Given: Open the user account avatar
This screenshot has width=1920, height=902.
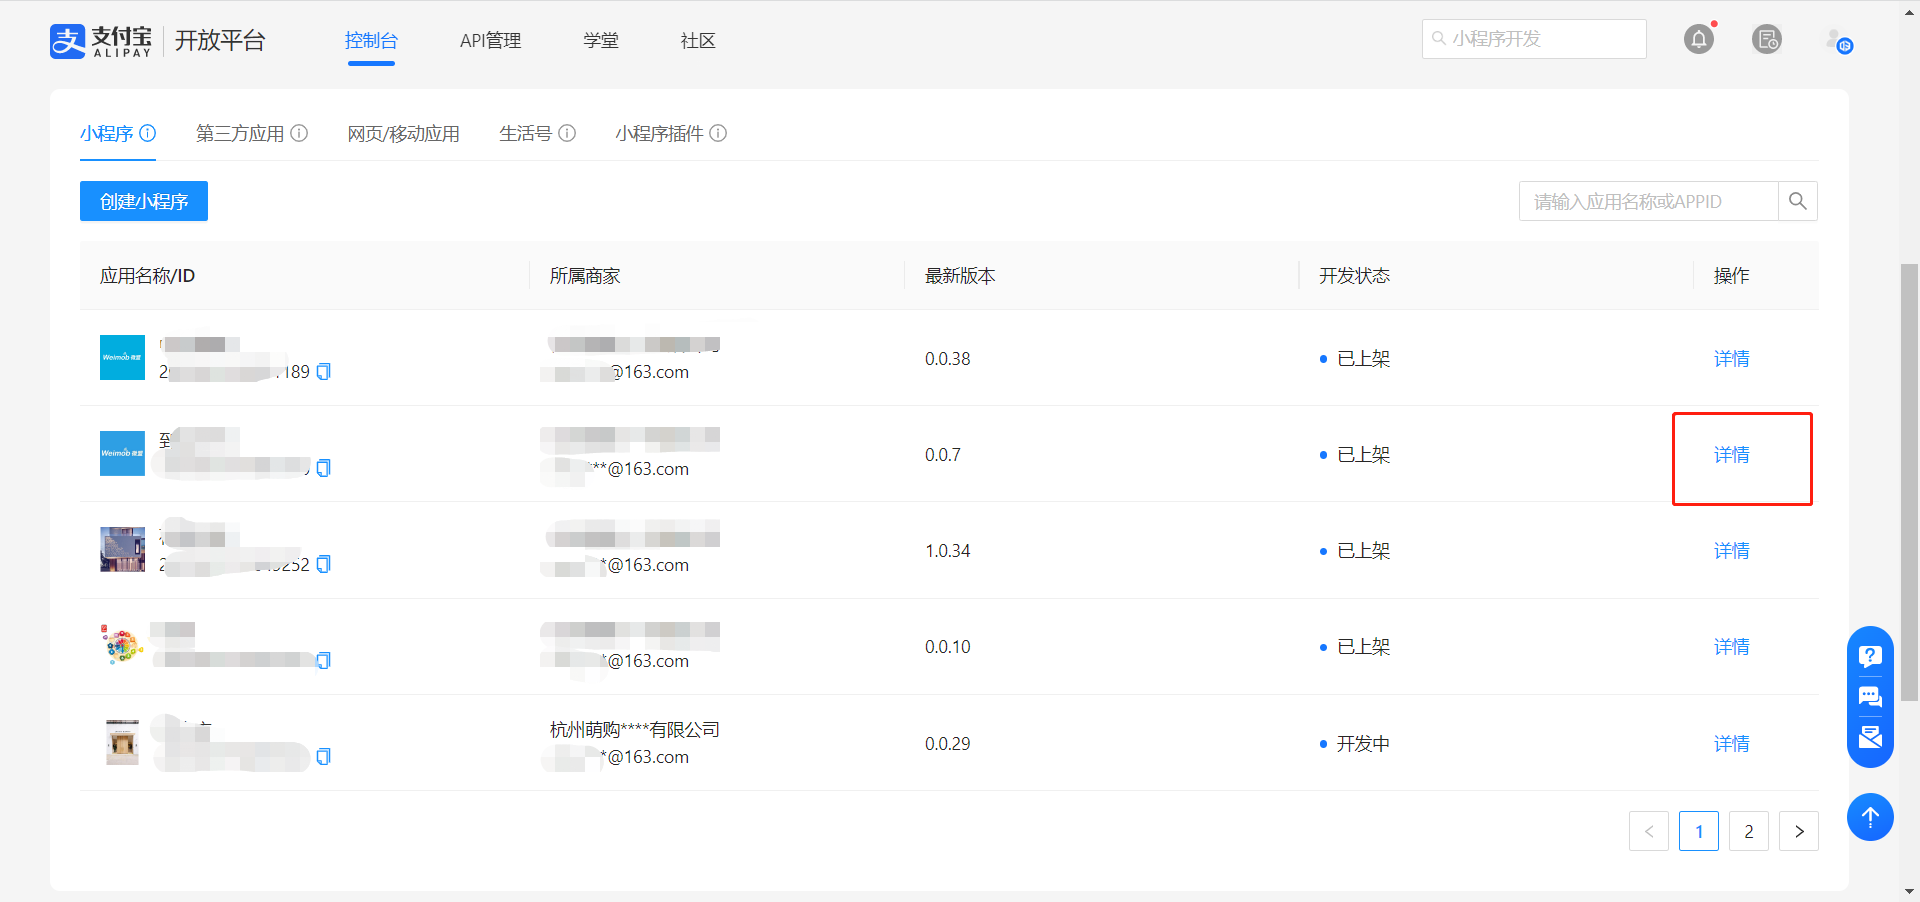Looking at the screenshot, I should click(1838, 41).
